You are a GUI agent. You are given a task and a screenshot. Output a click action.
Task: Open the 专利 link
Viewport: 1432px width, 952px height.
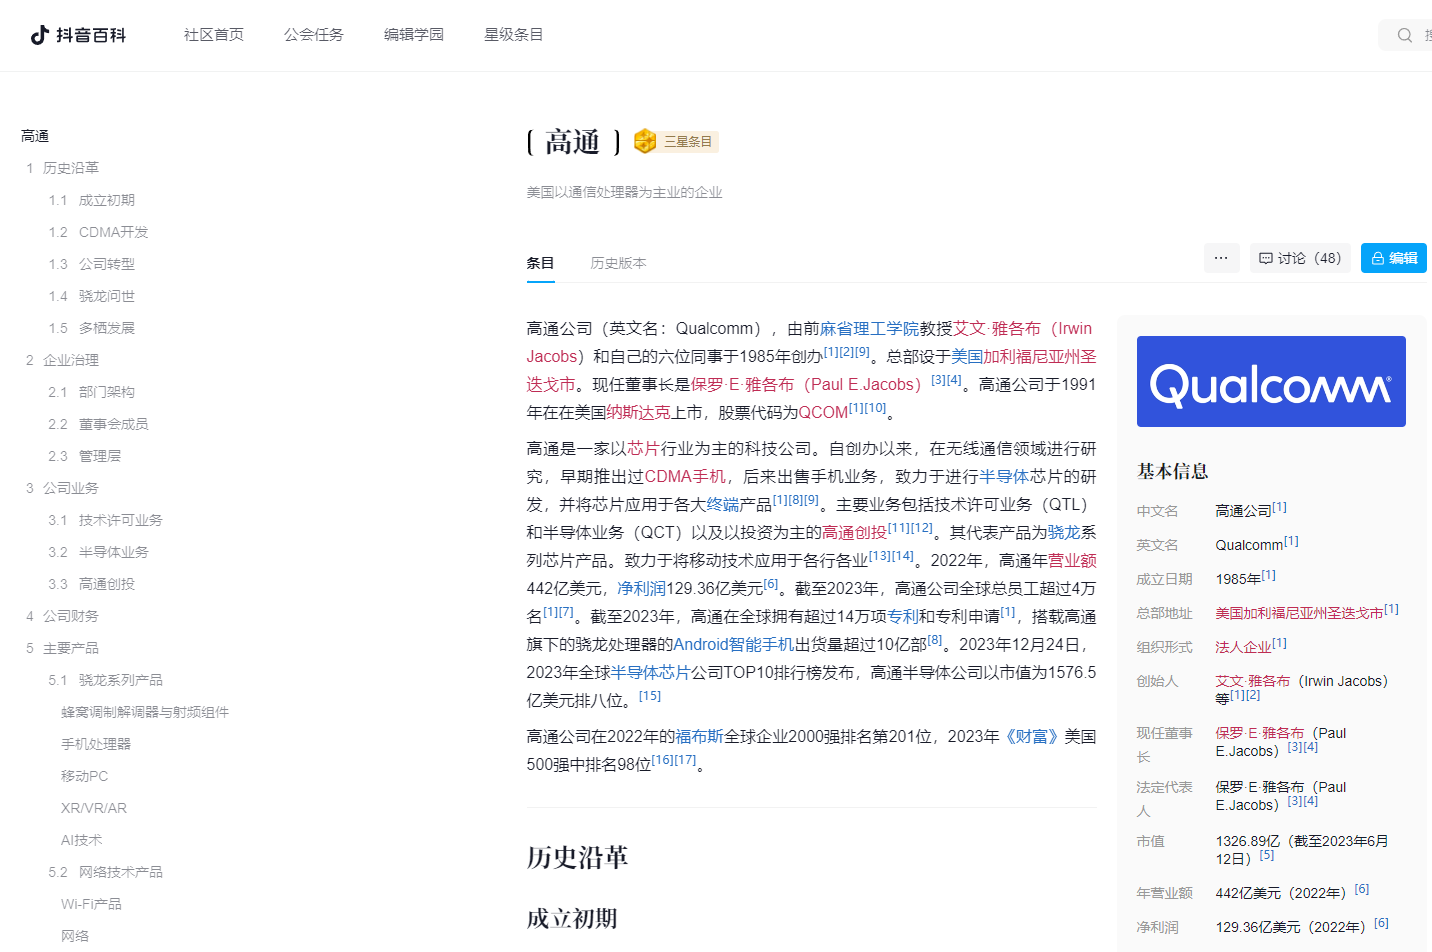[x=903, y=616]
